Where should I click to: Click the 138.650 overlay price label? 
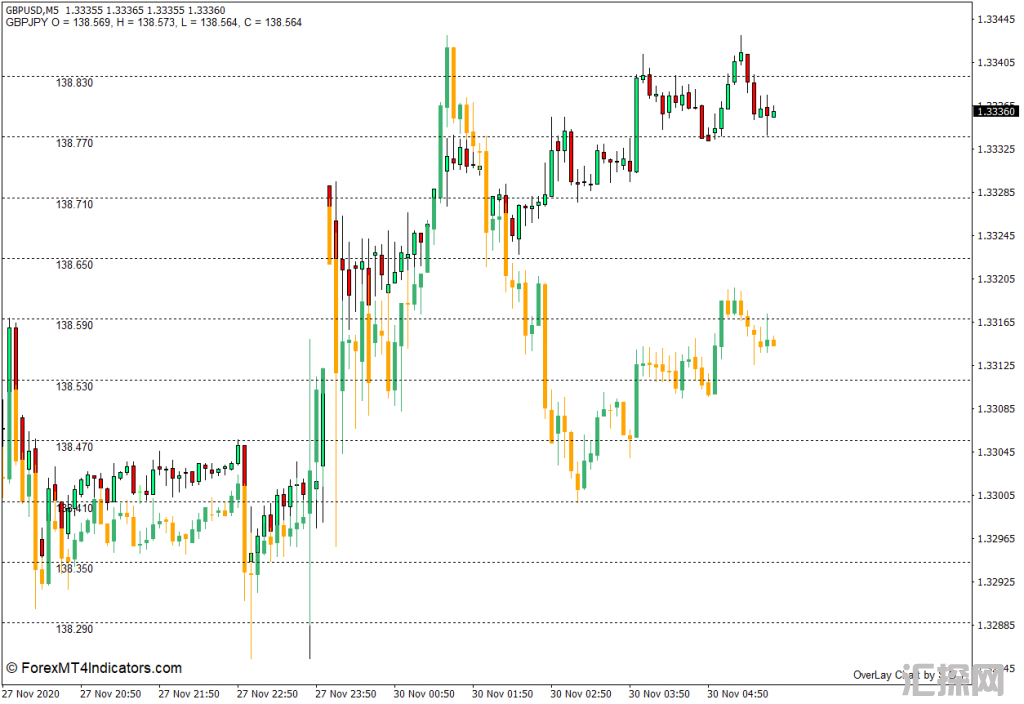75,266
